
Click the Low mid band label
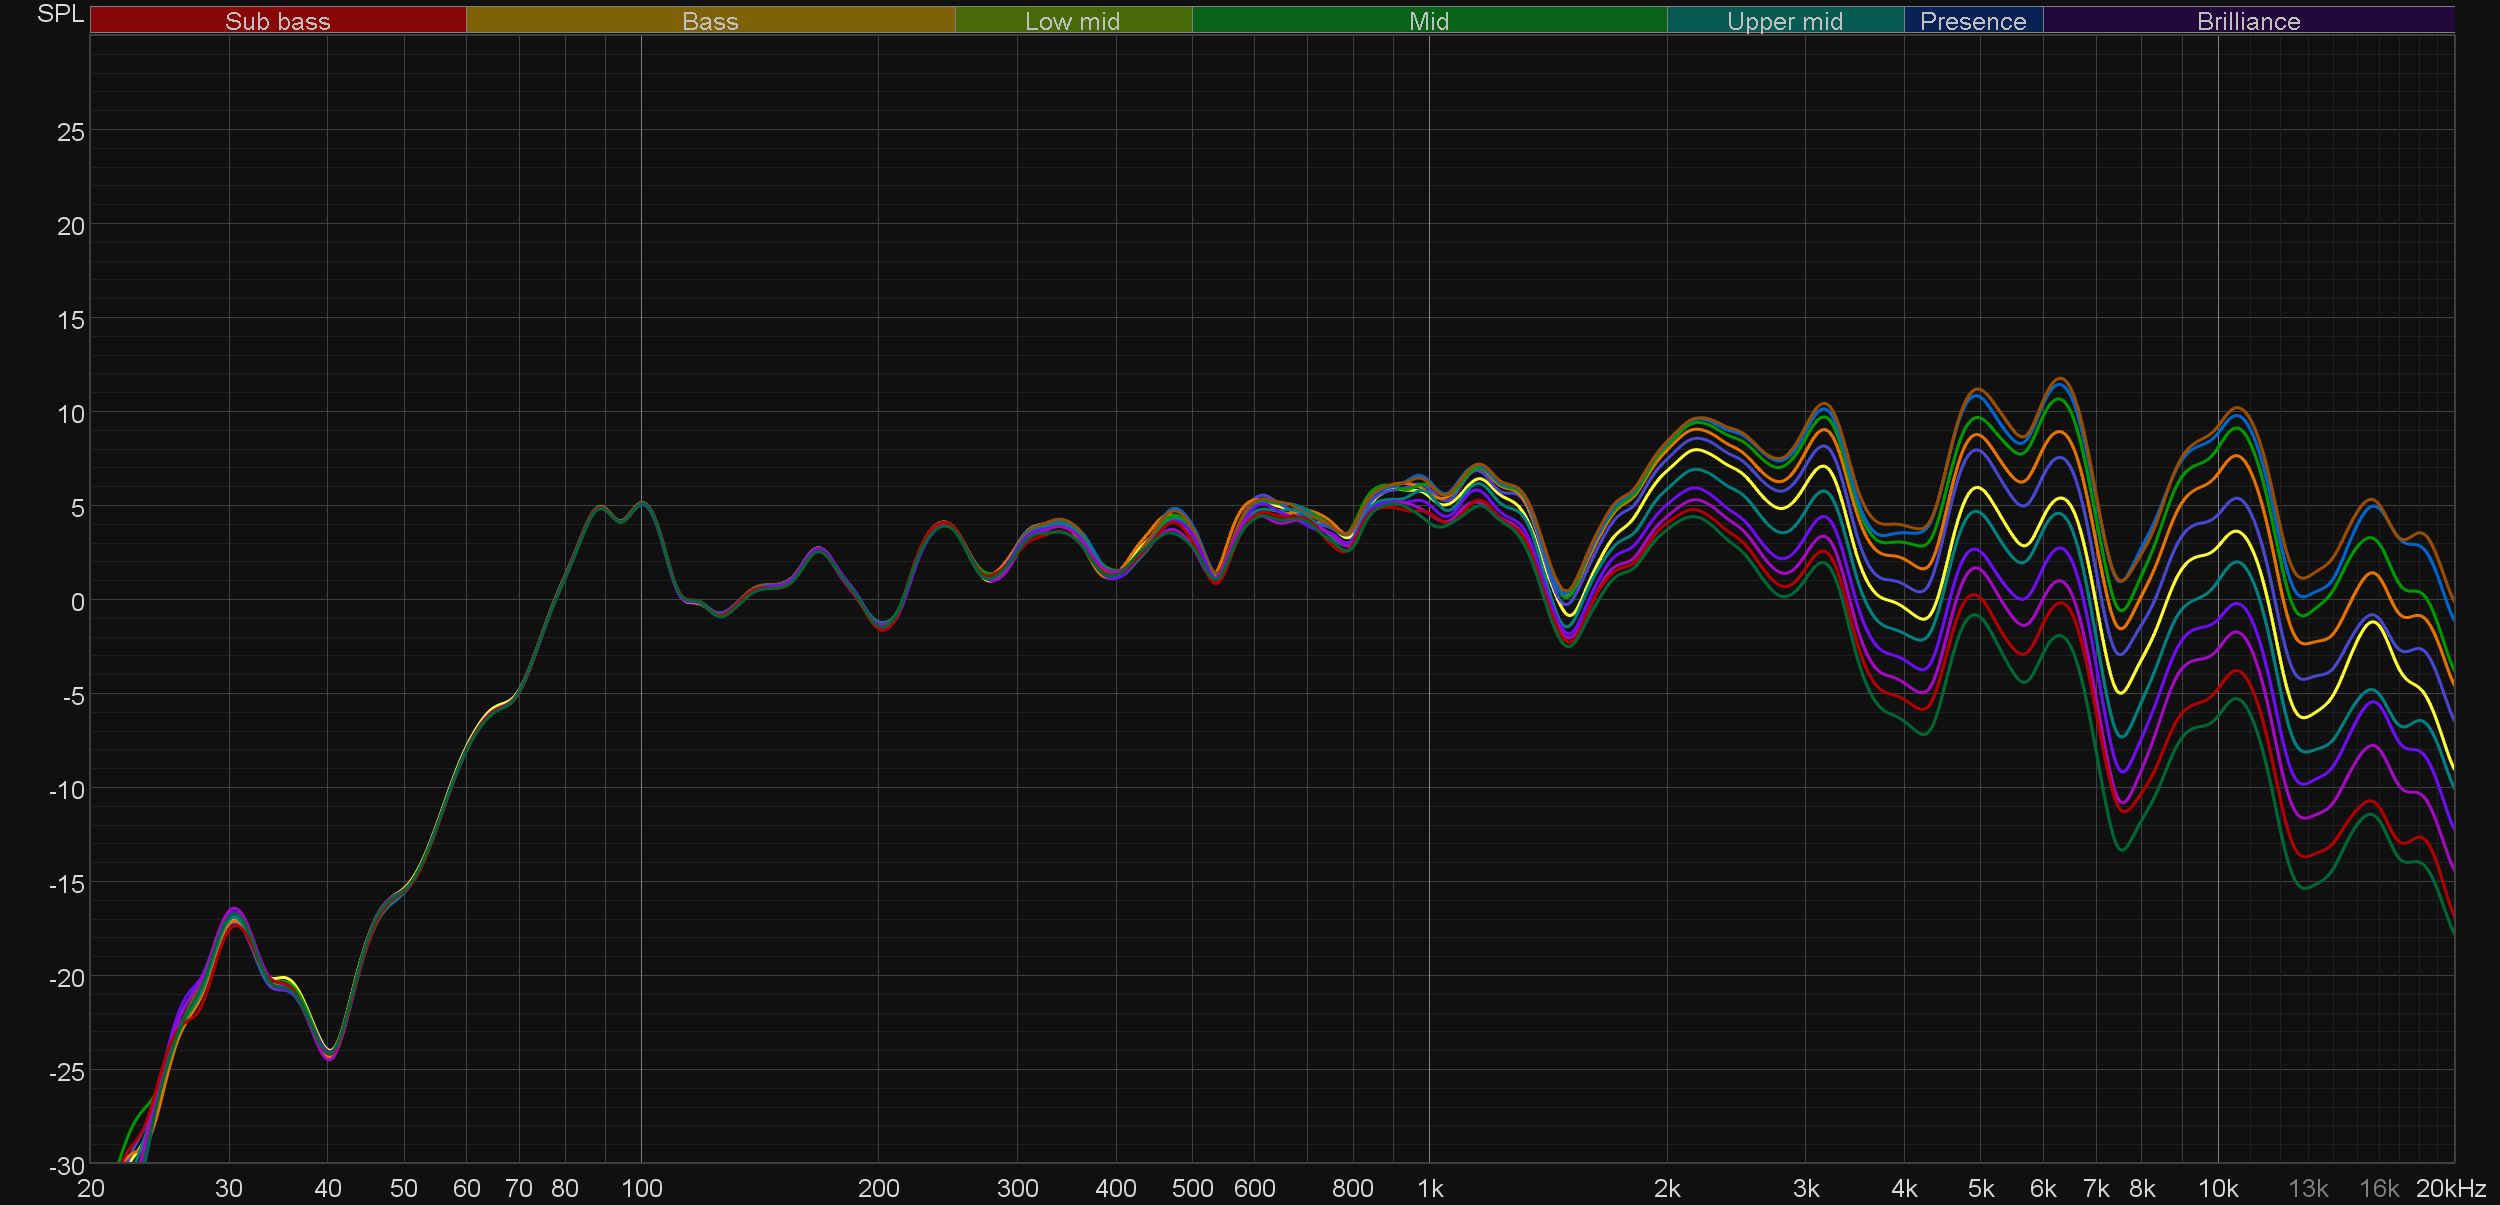[1072, 21]
